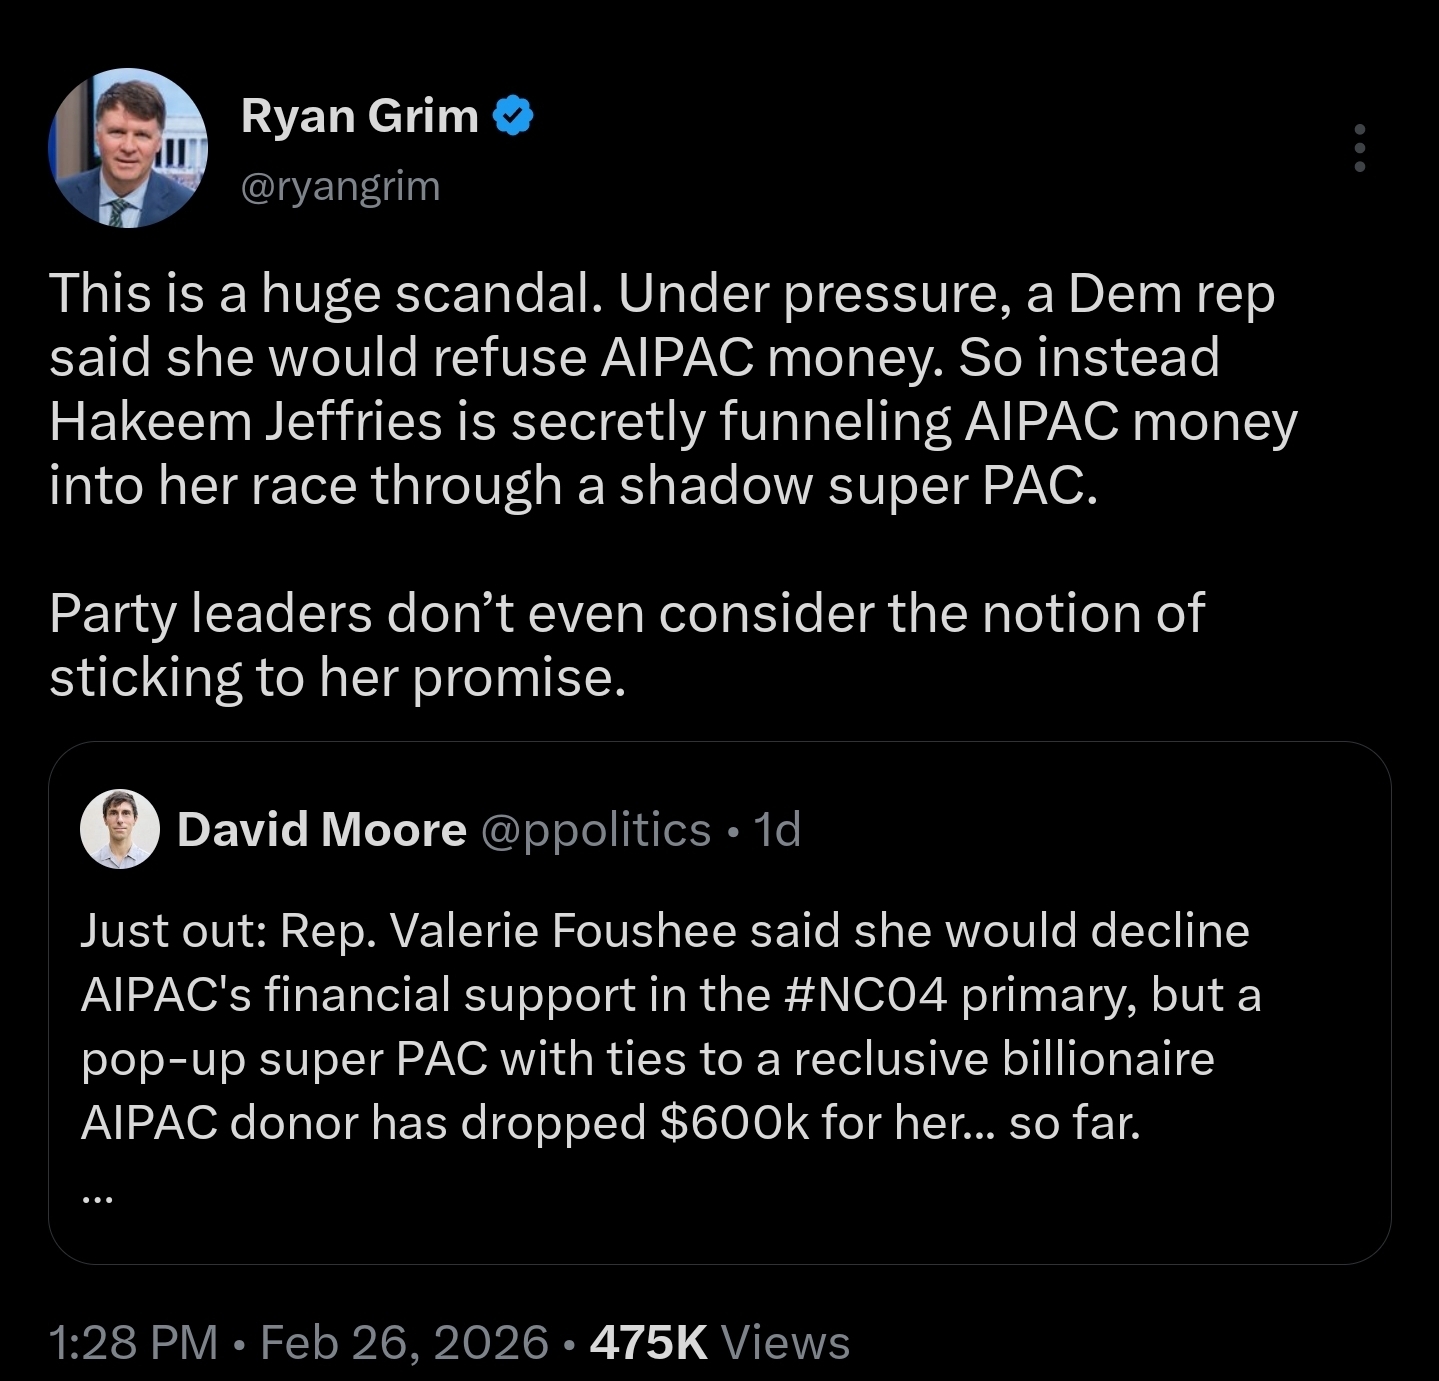View the 475K Views count
The height and width of the screenshot is (1381, 1439).
pos(719,1342)
